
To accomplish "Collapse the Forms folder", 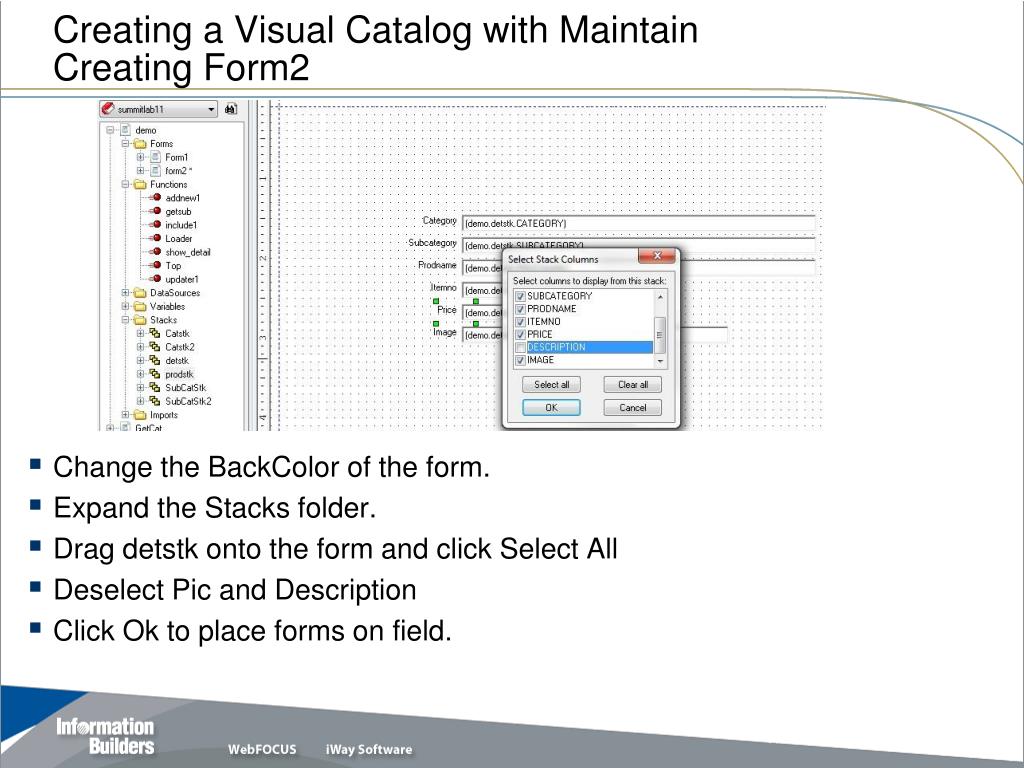I will click(125, 144).
